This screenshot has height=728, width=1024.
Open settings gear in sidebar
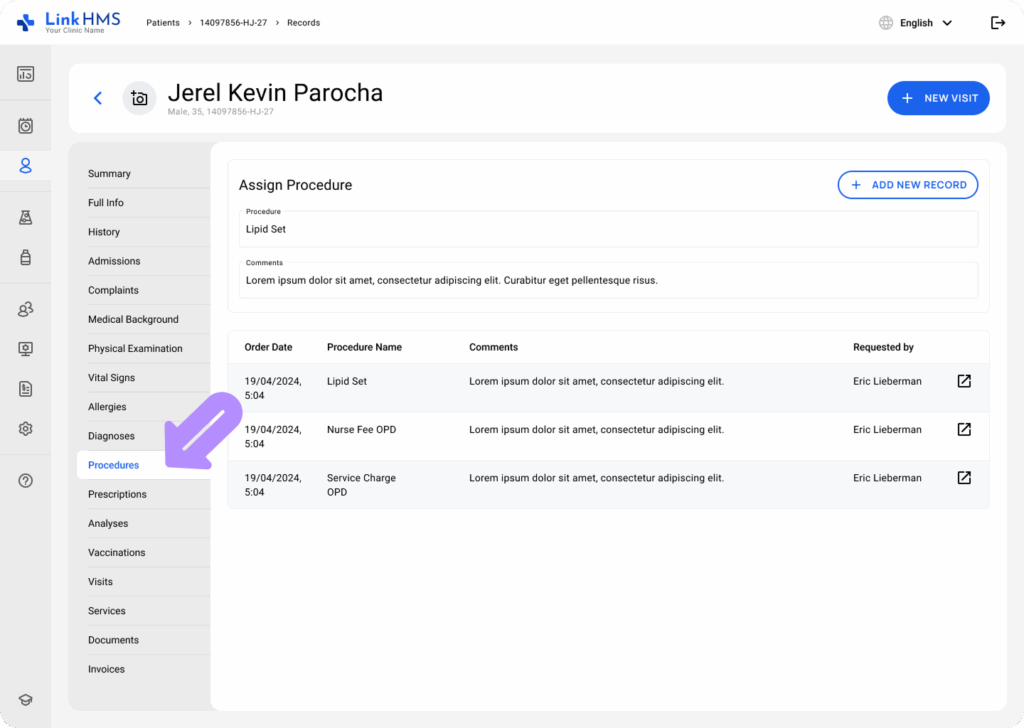[25, 429]
